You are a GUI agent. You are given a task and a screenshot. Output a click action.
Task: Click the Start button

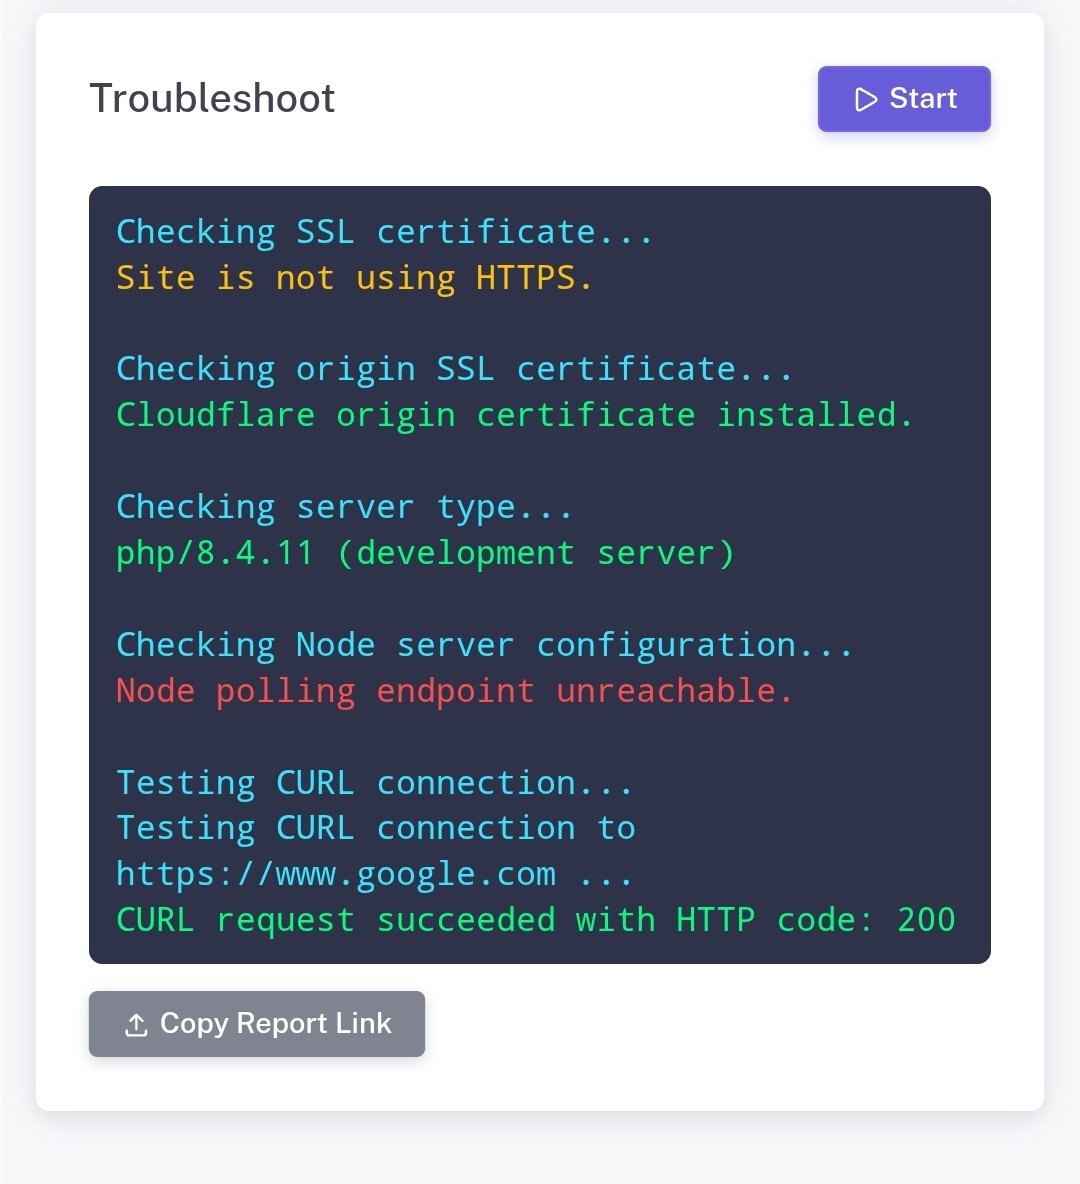coord(903,99)
